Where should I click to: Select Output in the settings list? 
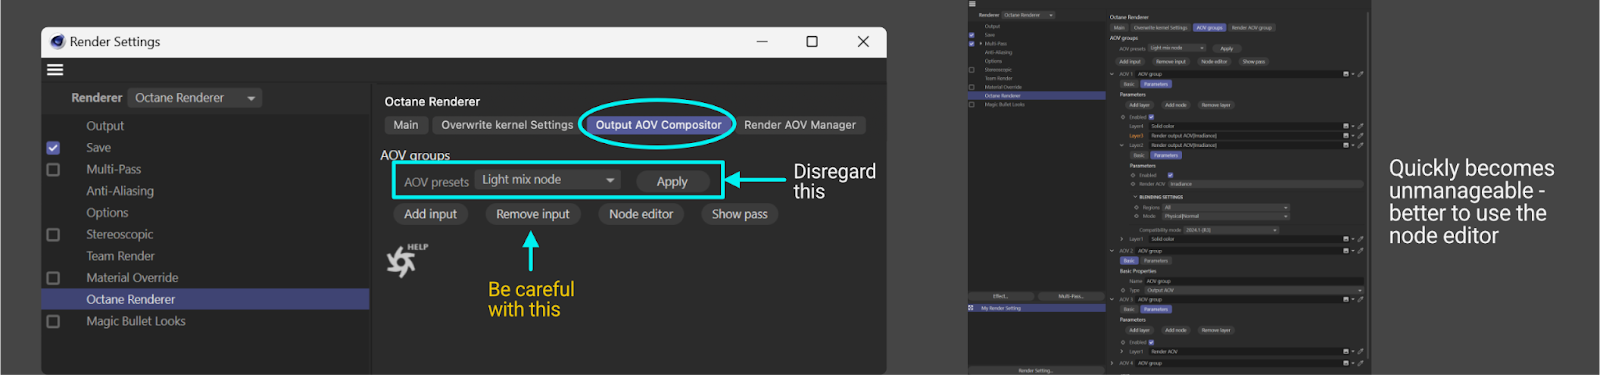coord(105,126)
